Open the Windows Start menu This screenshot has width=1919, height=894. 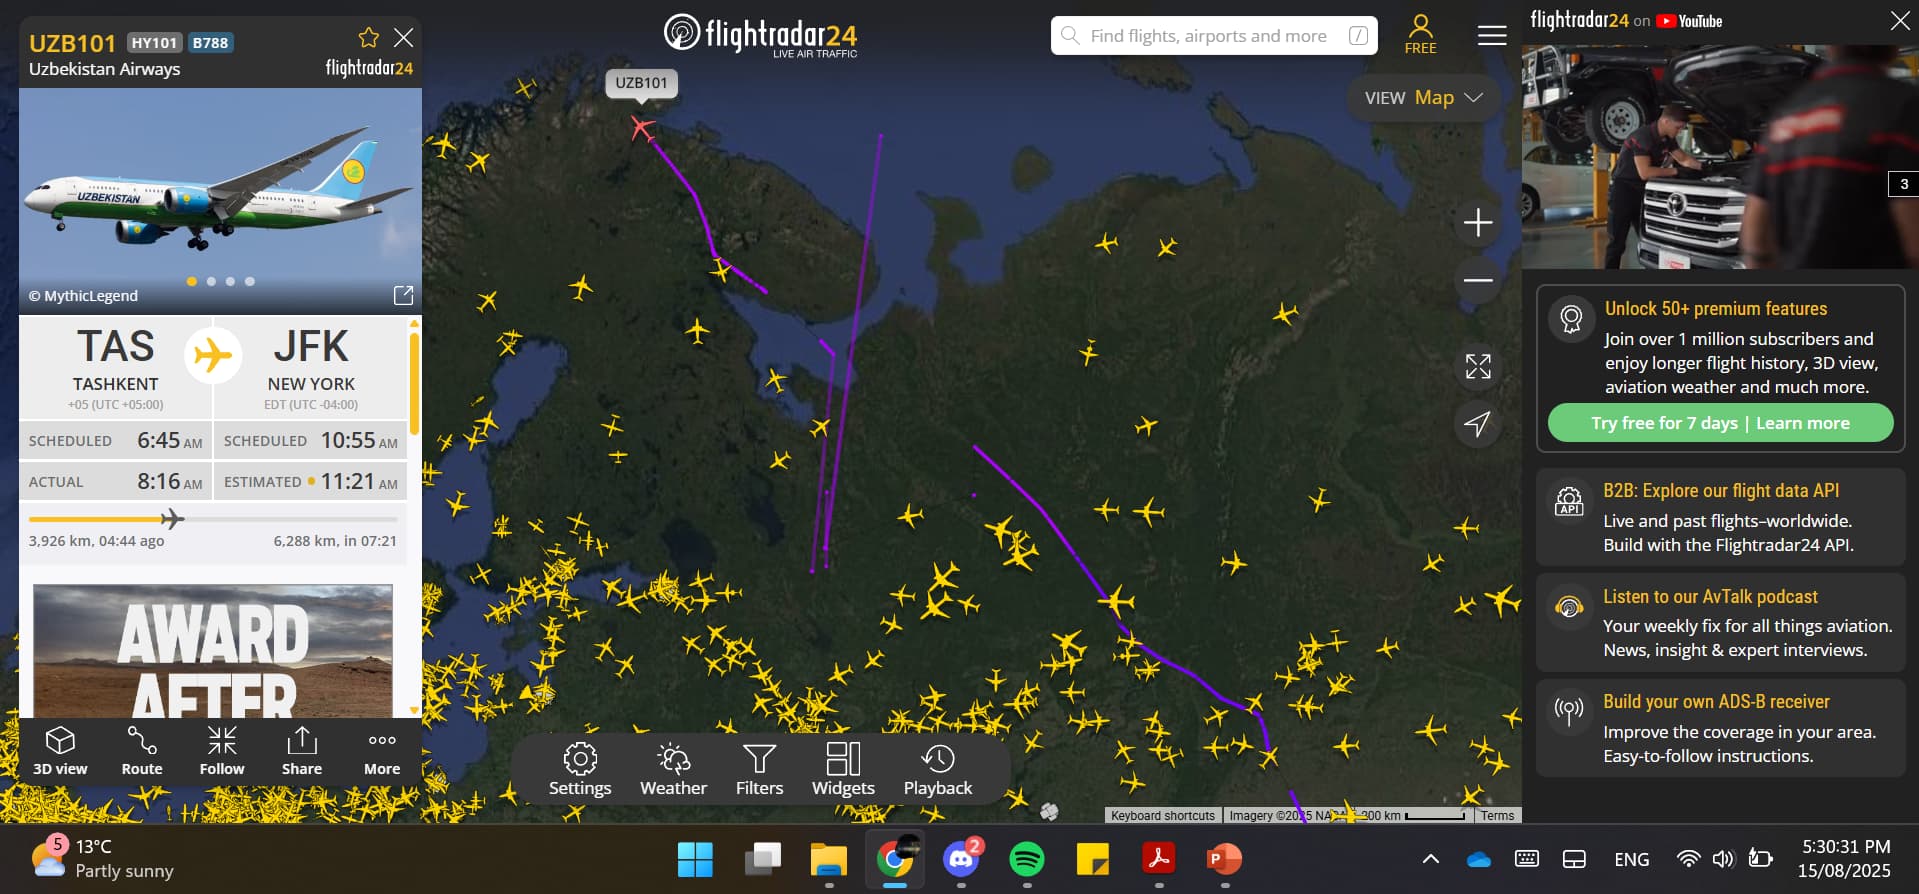pos(695,860)
